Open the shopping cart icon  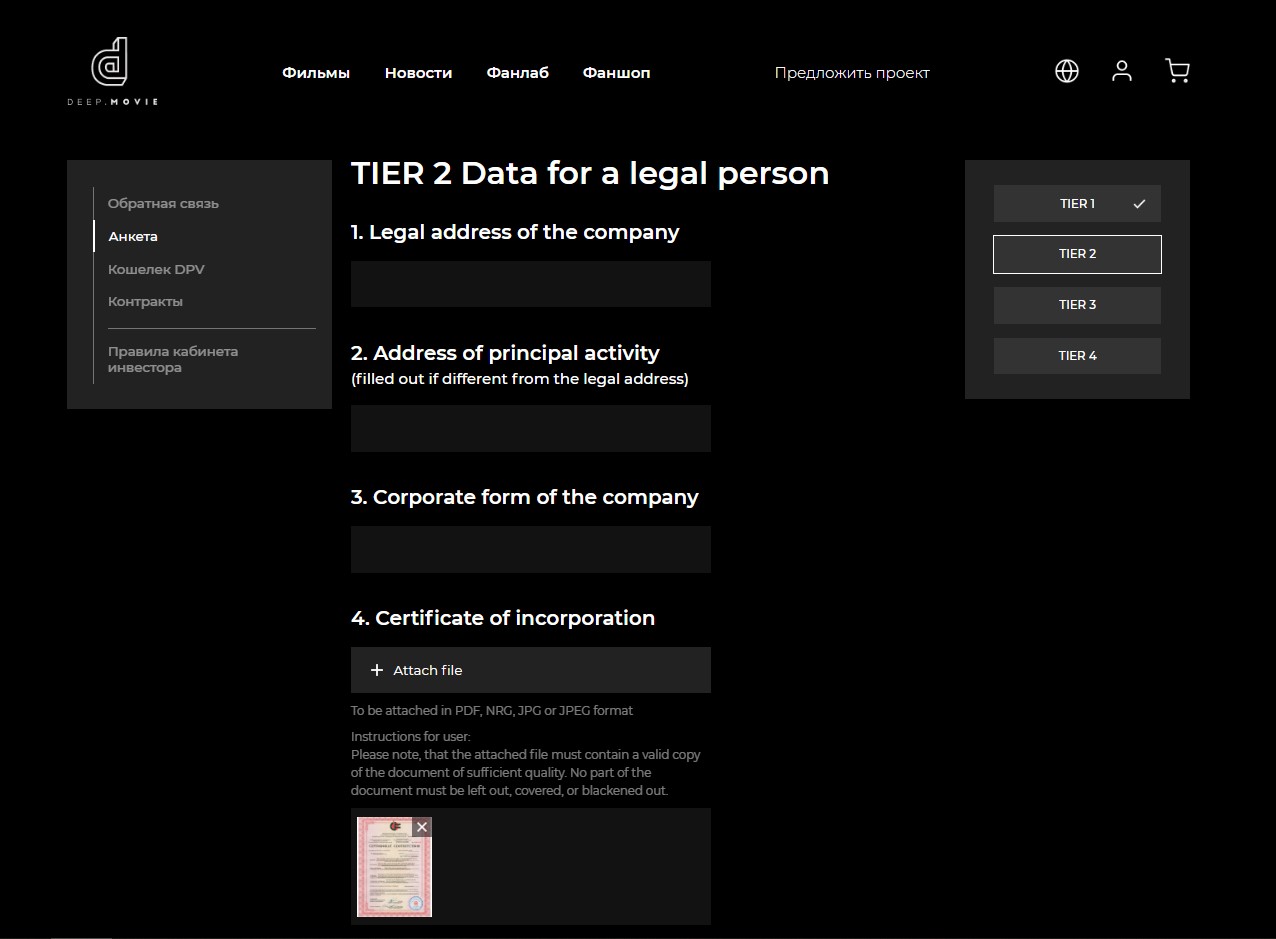pyautogui.click(x=1177, y=71)
